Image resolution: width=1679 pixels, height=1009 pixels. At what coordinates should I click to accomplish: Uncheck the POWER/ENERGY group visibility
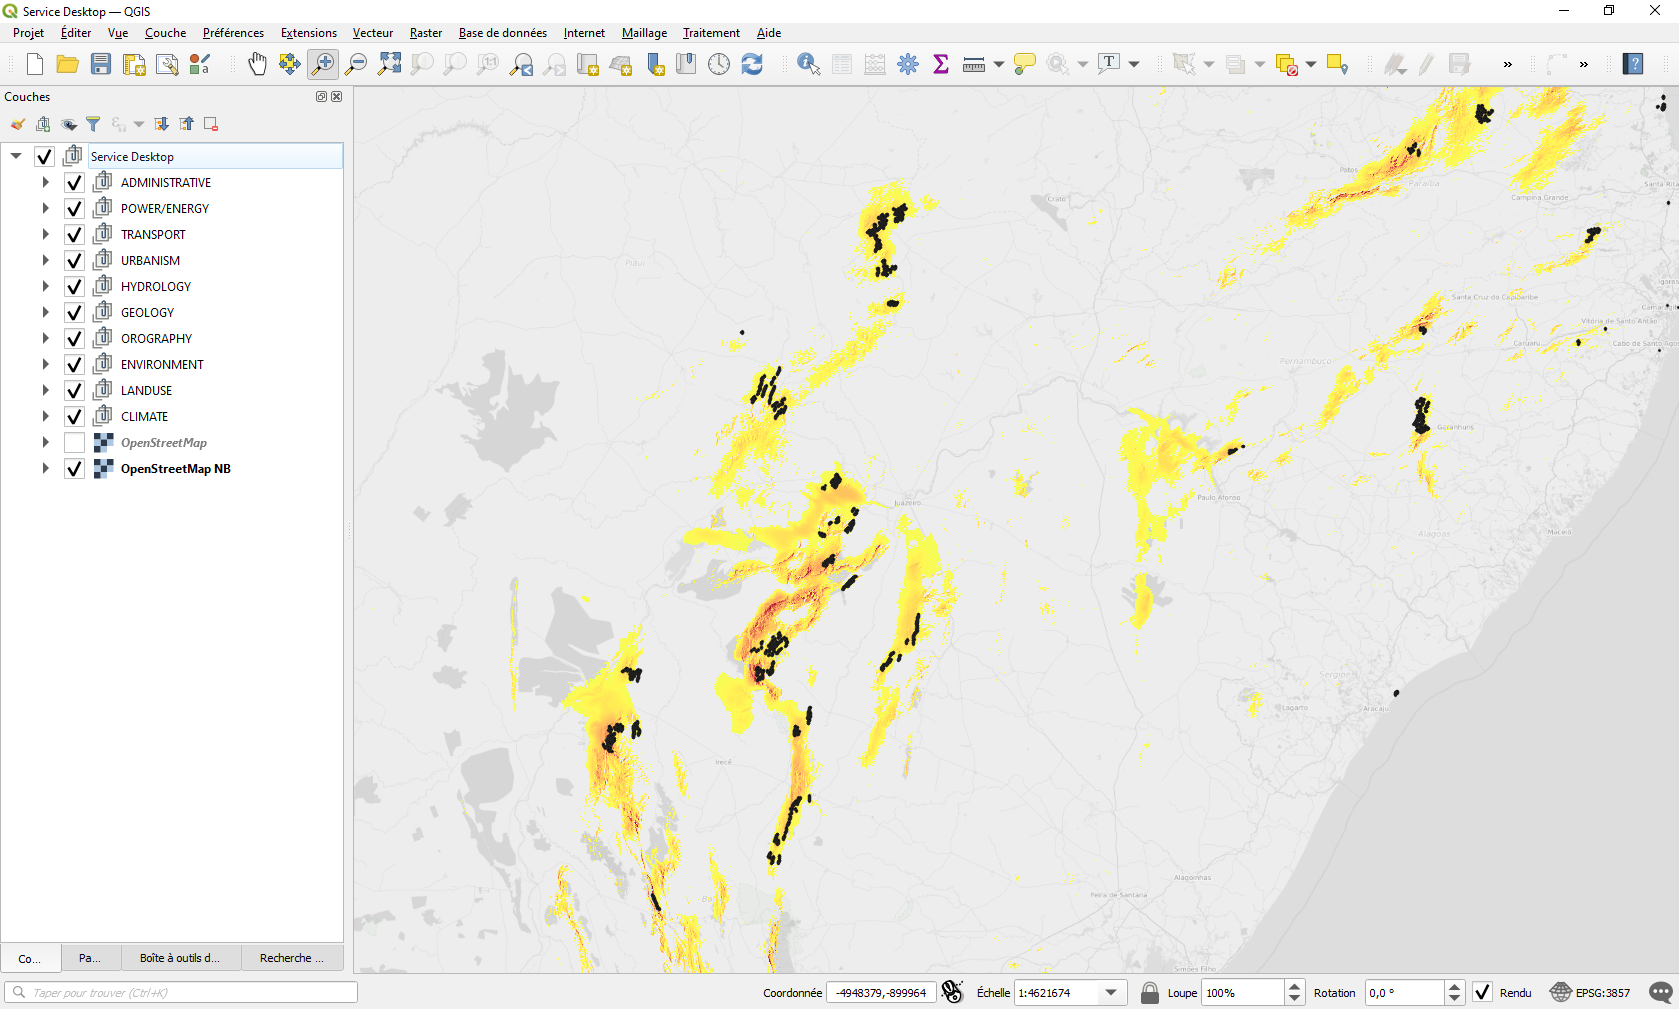coord(74,209)
